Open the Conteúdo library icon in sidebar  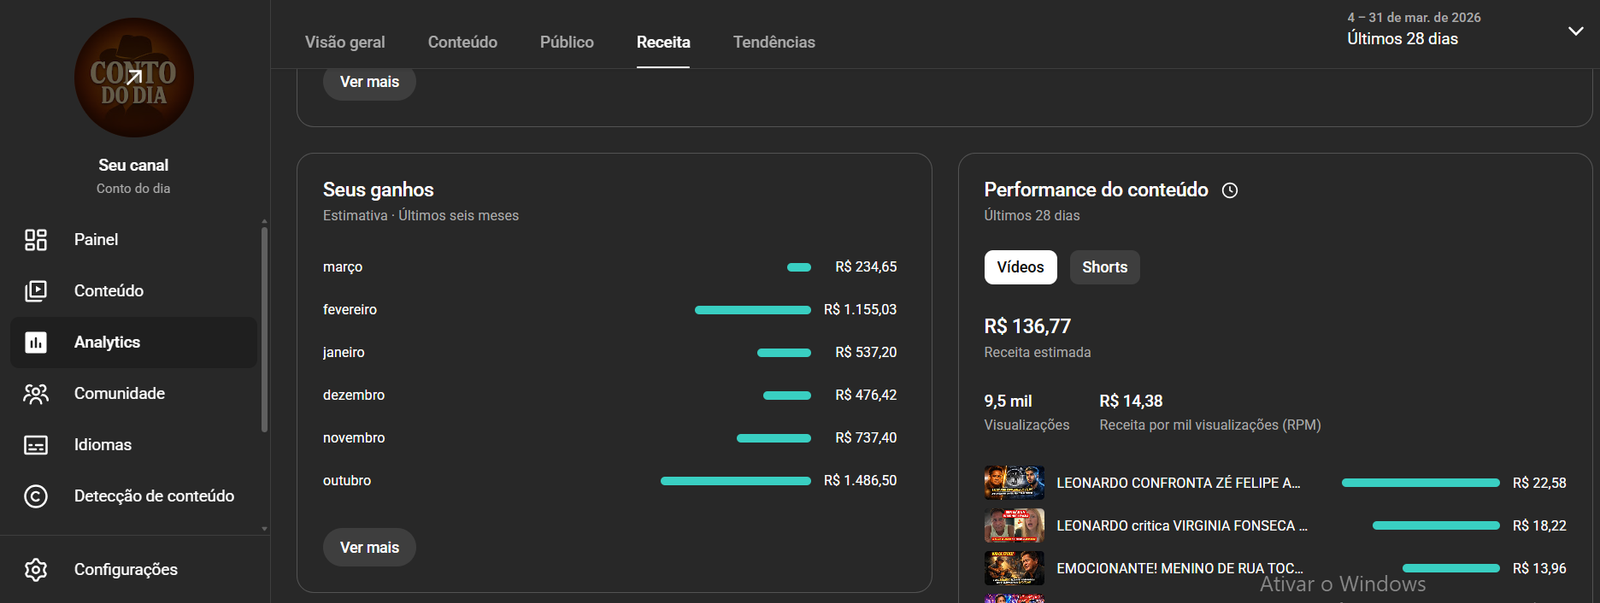tap(36, 291)
